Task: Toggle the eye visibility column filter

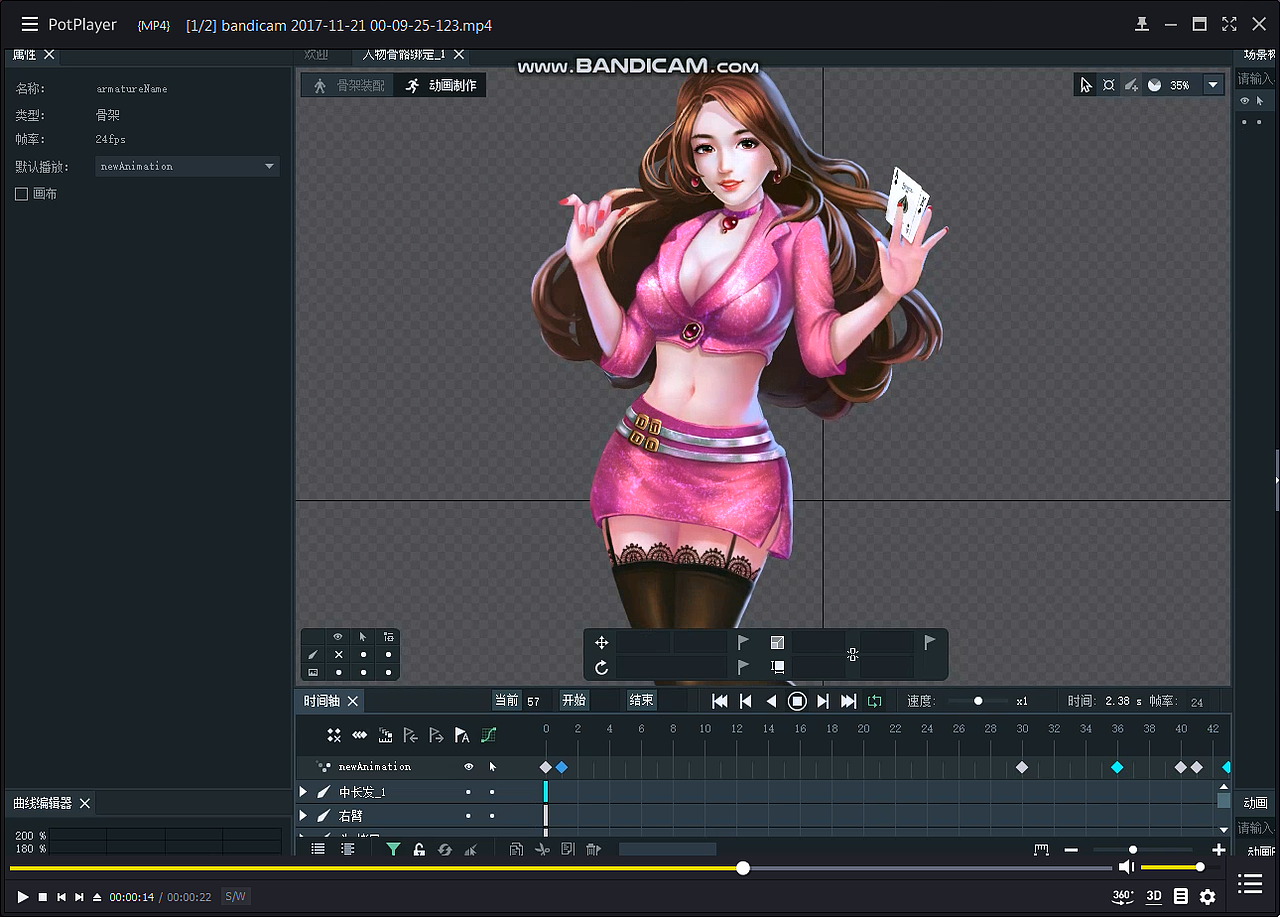Action: pos(338,637)
